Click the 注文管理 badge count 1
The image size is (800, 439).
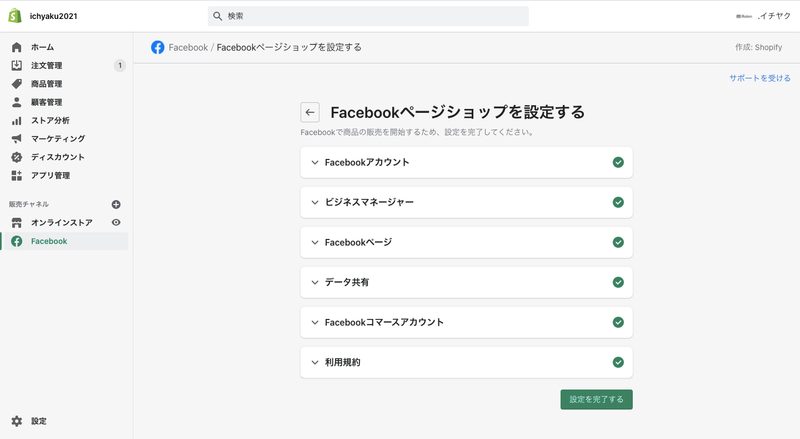pyautogui.click(x=119, y=65)
